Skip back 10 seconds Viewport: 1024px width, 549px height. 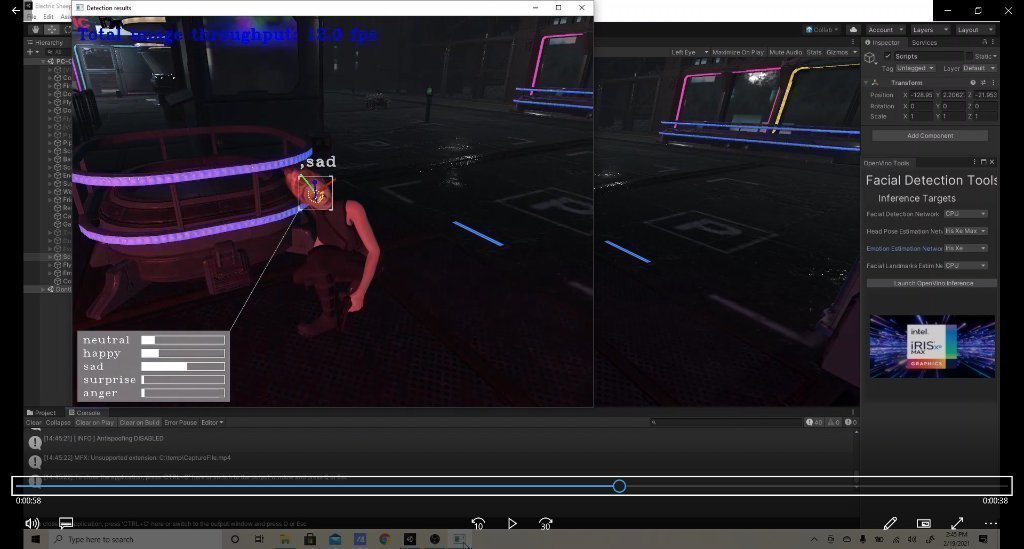pyautogui.click(x=478, y=524)
